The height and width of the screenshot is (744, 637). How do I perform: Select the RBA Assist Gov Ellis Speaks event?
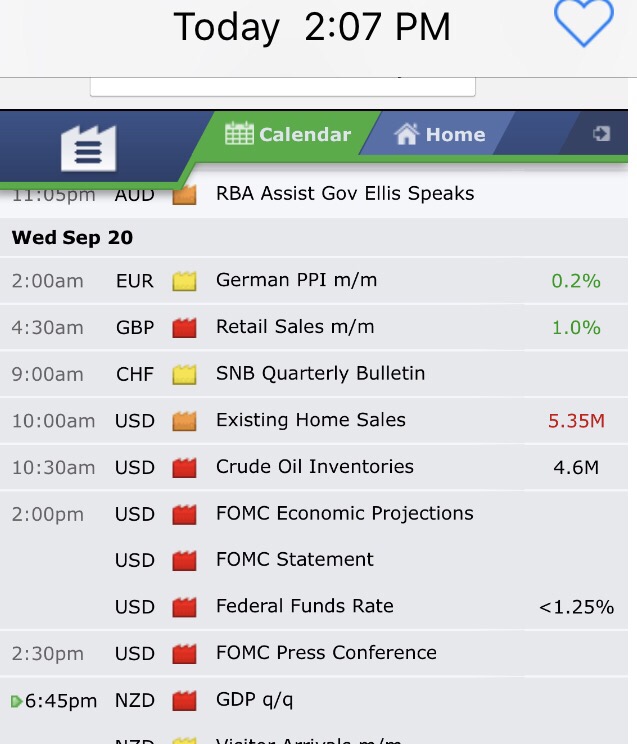click(345, 194)
